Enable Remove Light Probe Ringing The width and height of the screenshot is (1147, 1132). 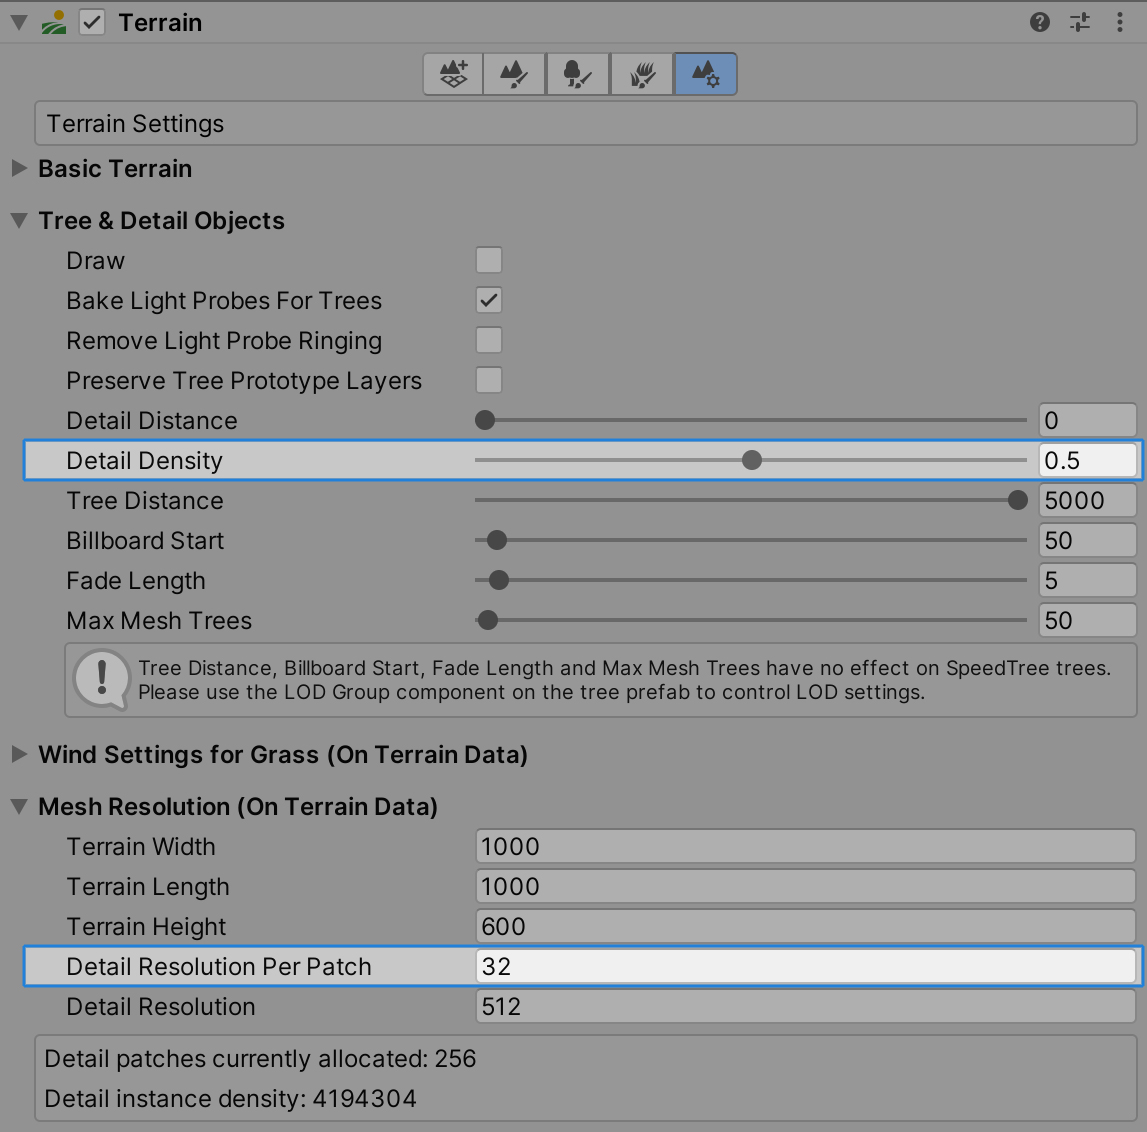click(x=489, y=341)
